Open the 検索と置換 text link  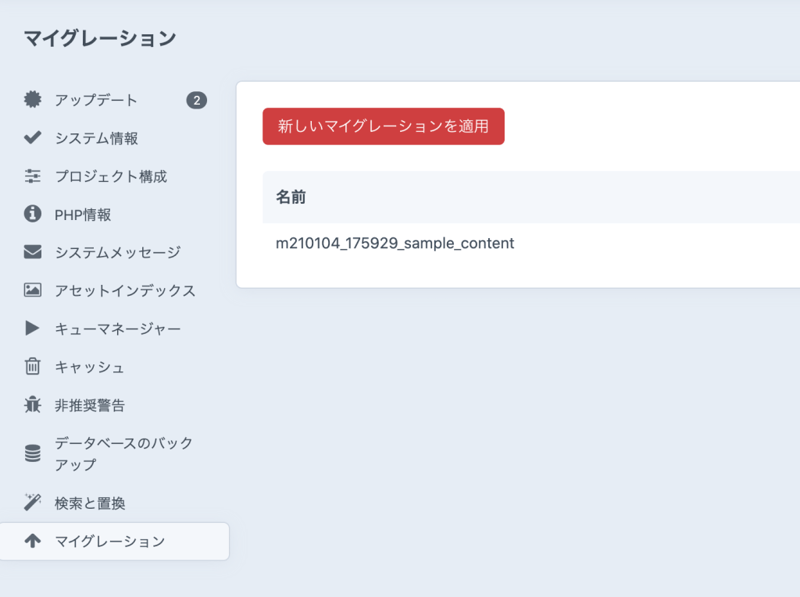coord(90,503)
